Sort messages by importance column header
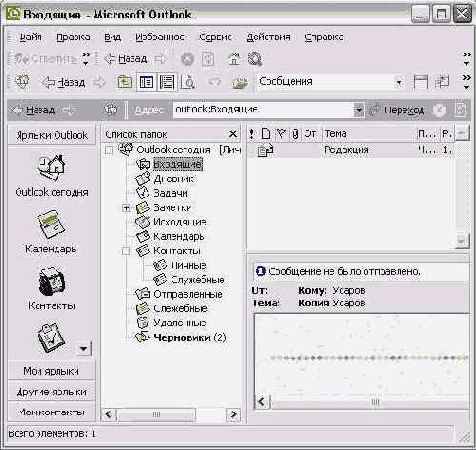 coord(252,134)
